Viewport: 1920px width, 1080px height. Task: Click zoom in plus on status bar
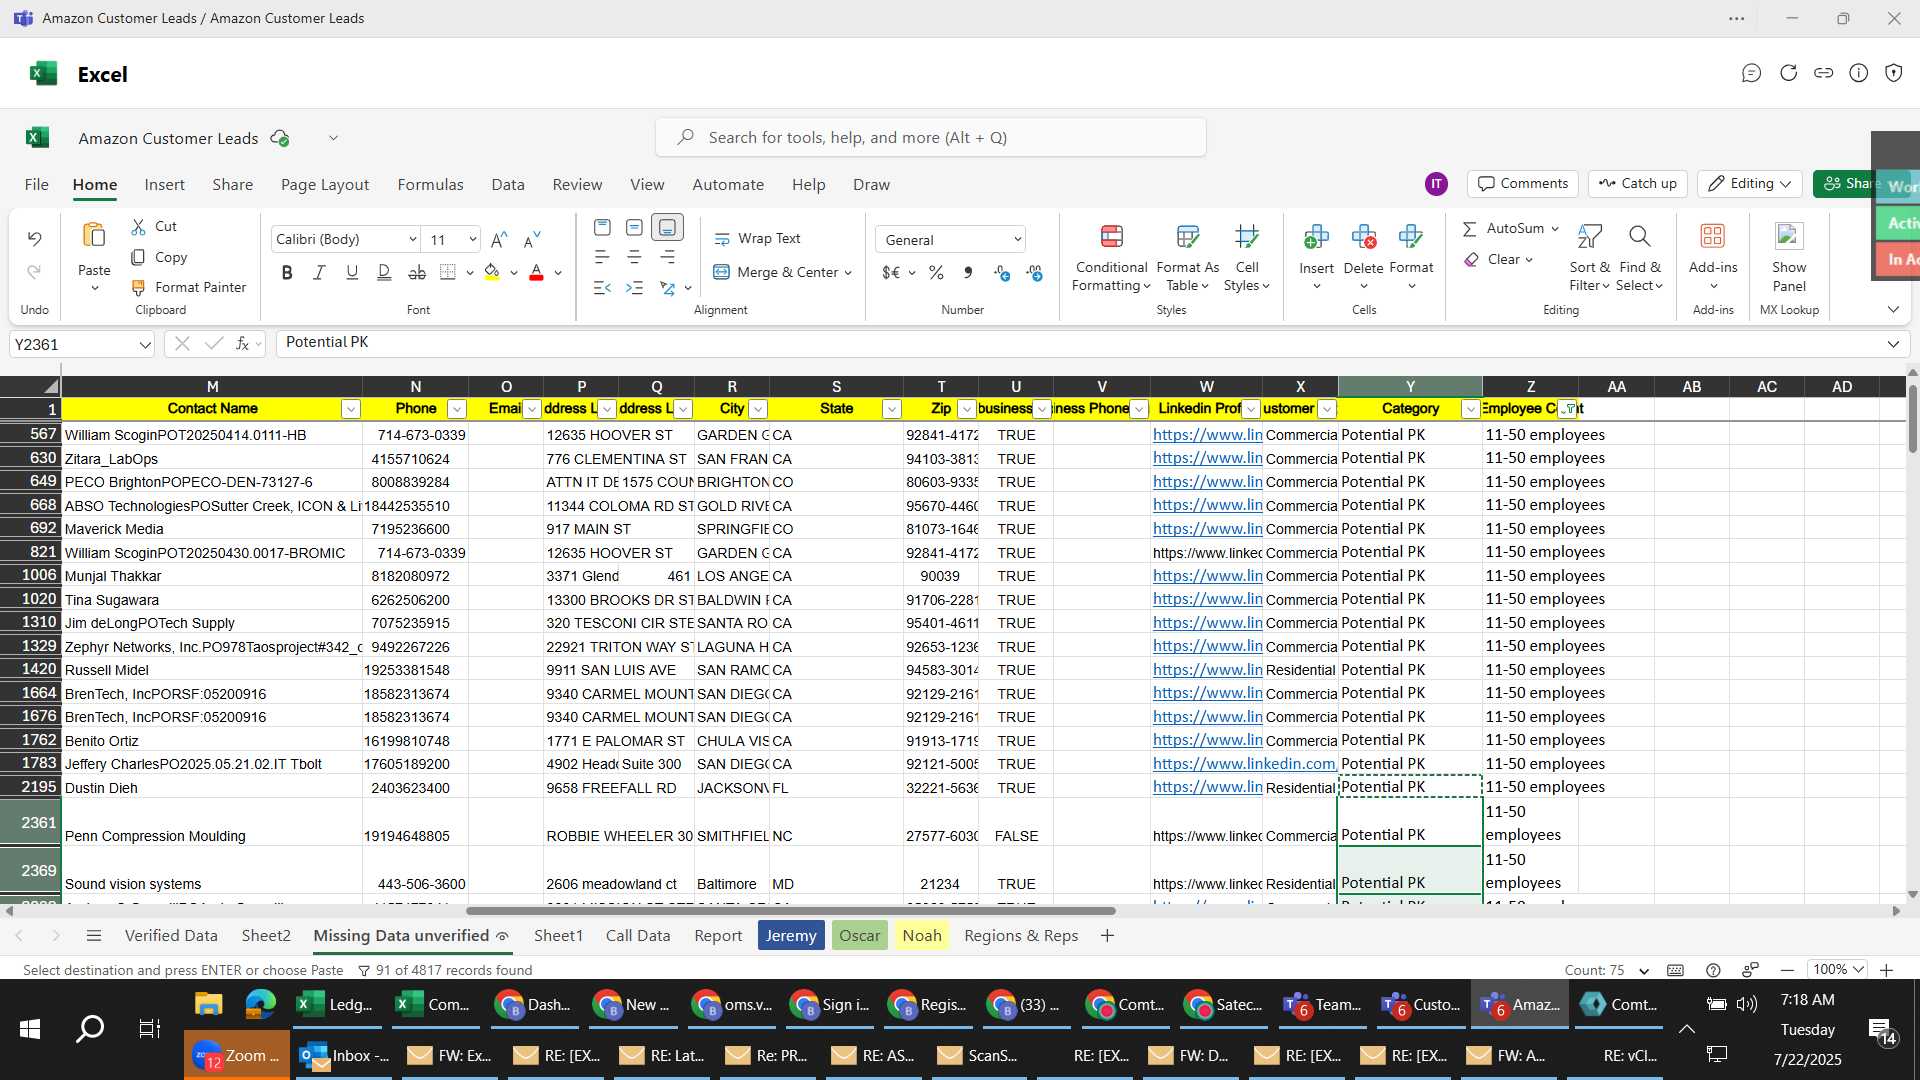[x=1886, y=970]
